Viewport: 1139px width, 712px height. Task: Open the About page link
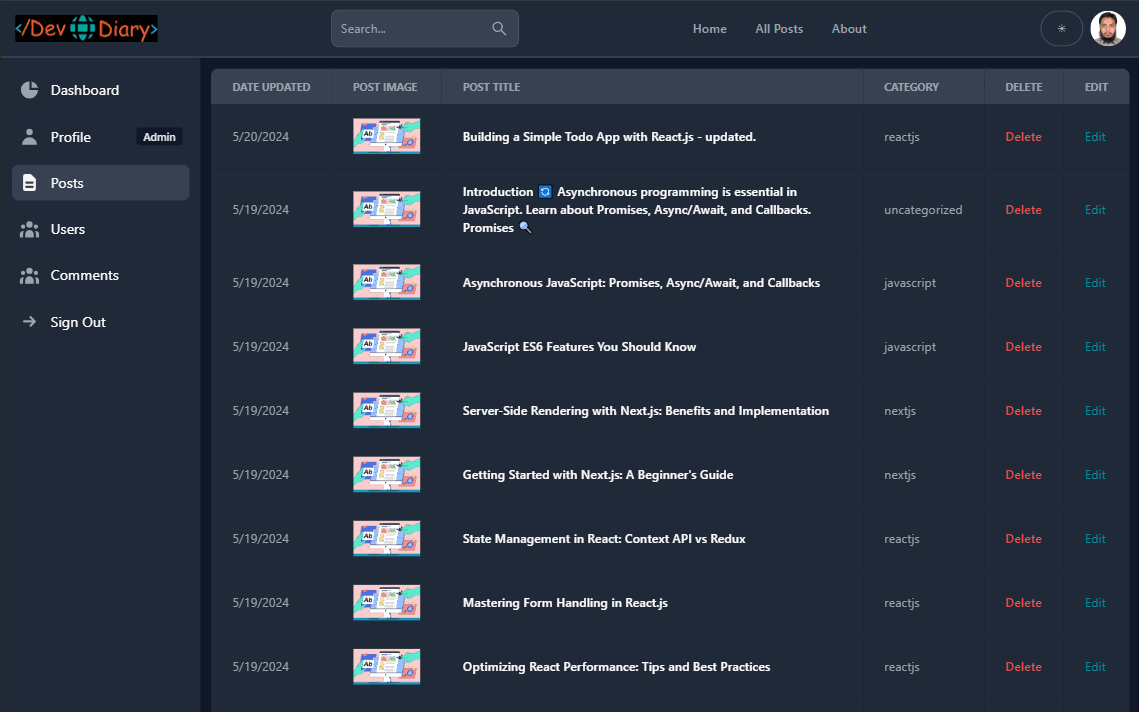(849, 29)
